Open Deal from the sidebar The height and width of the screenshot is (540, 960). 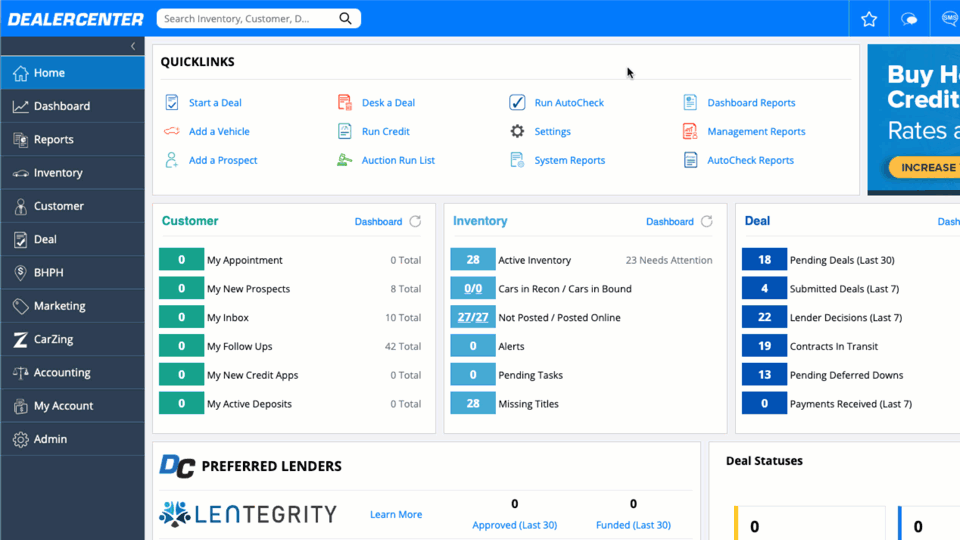73,239
